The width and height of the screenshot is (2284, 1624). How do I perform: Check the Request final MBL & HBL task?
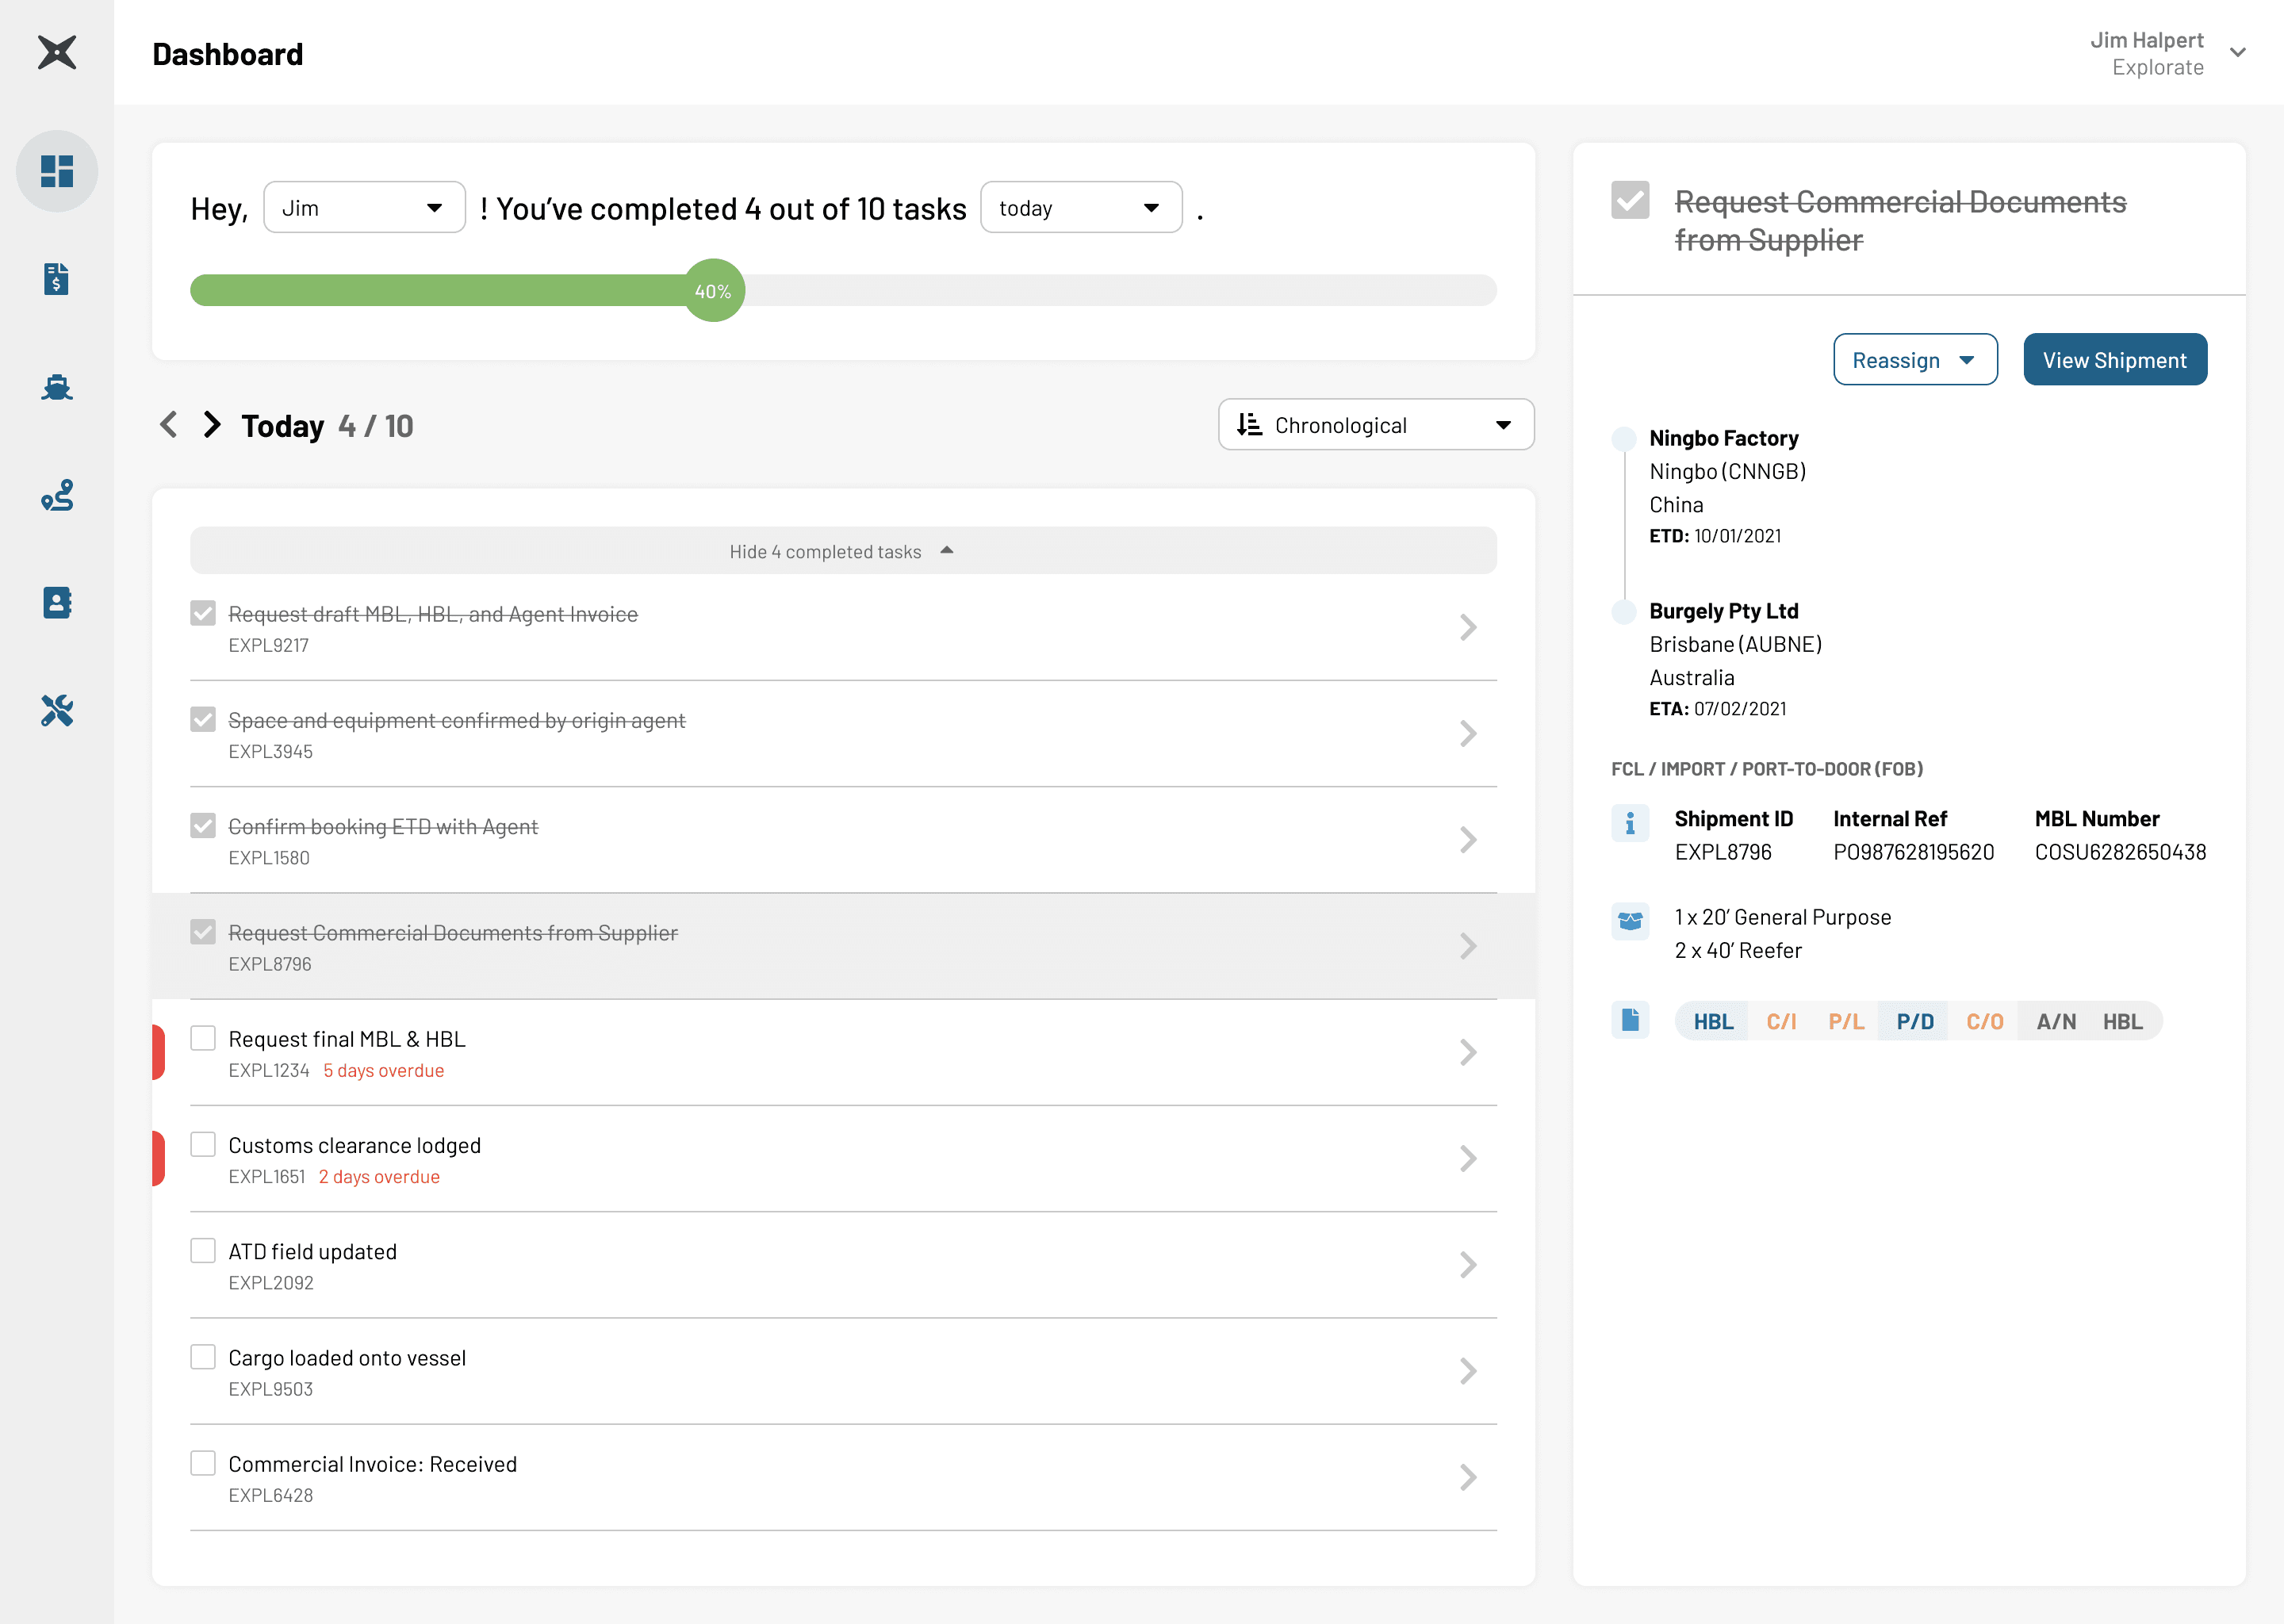[x=203, y=1038]
